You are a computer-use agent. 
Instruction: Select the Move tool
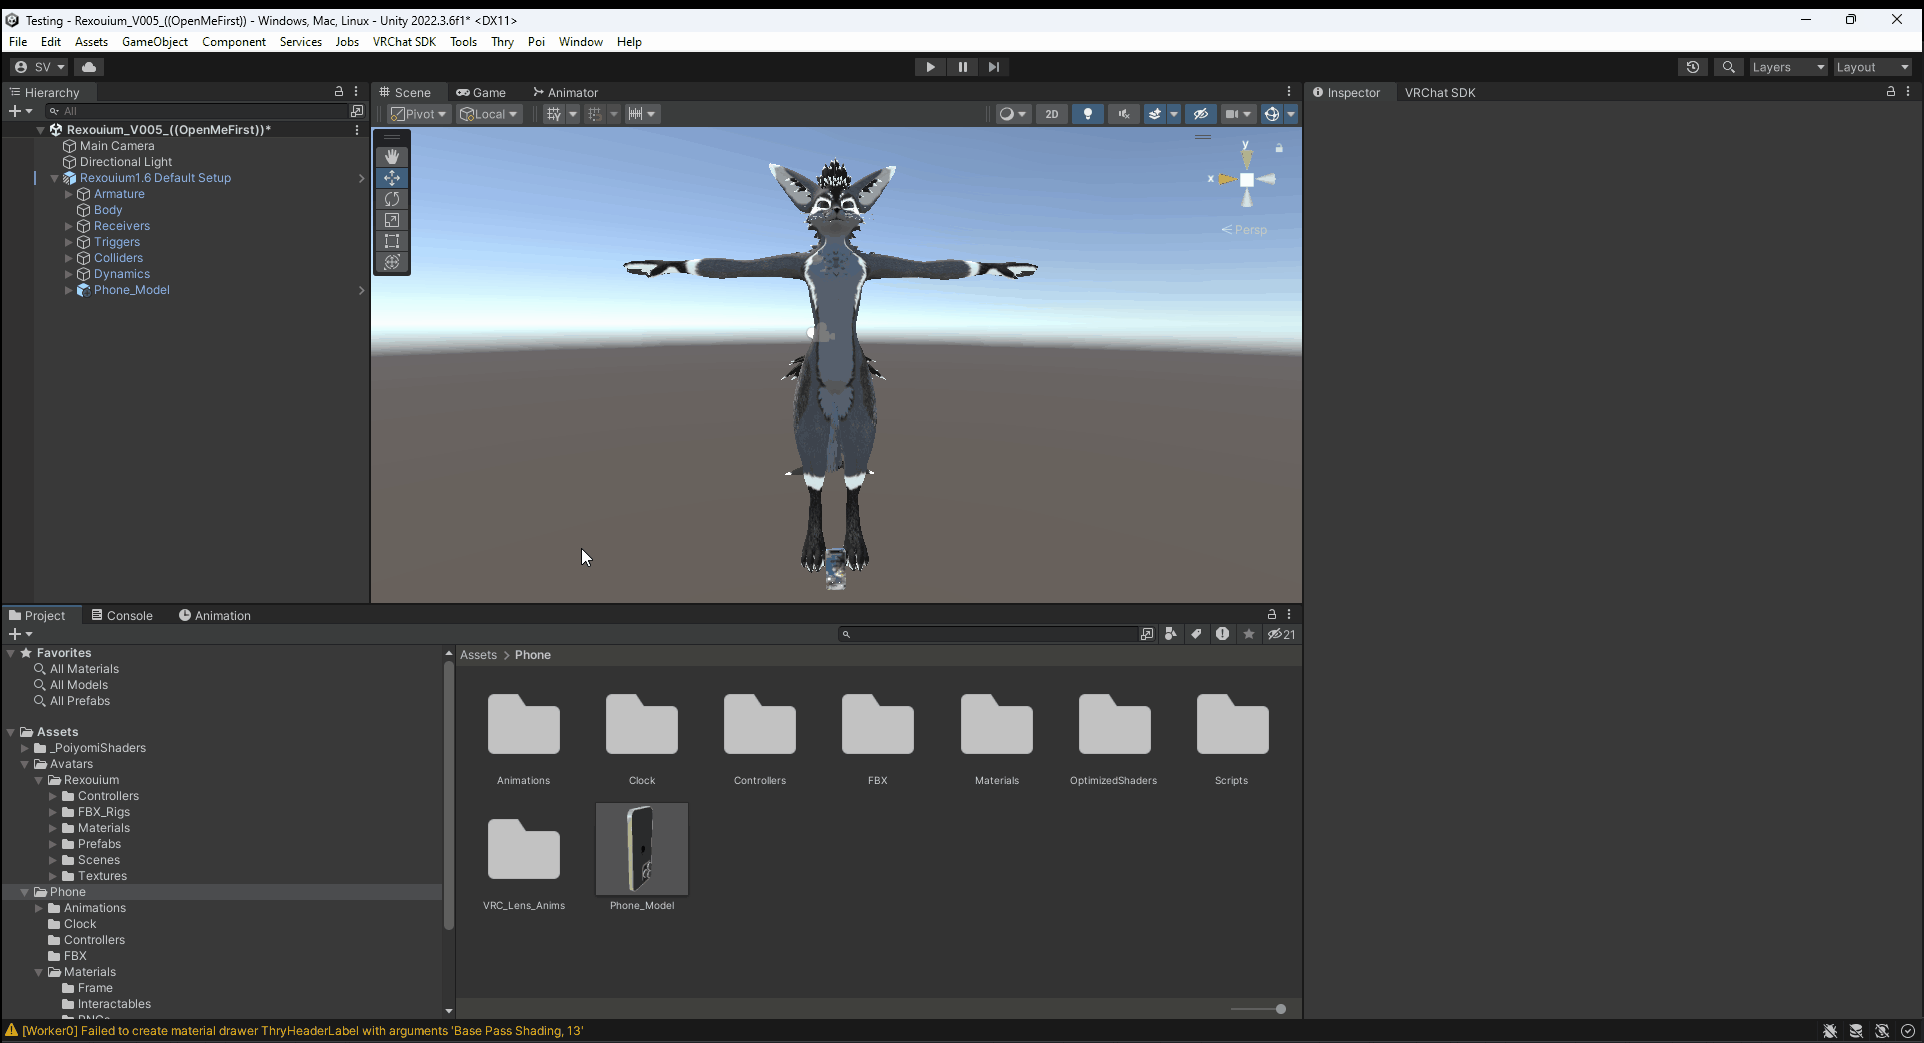pos(392,178)
